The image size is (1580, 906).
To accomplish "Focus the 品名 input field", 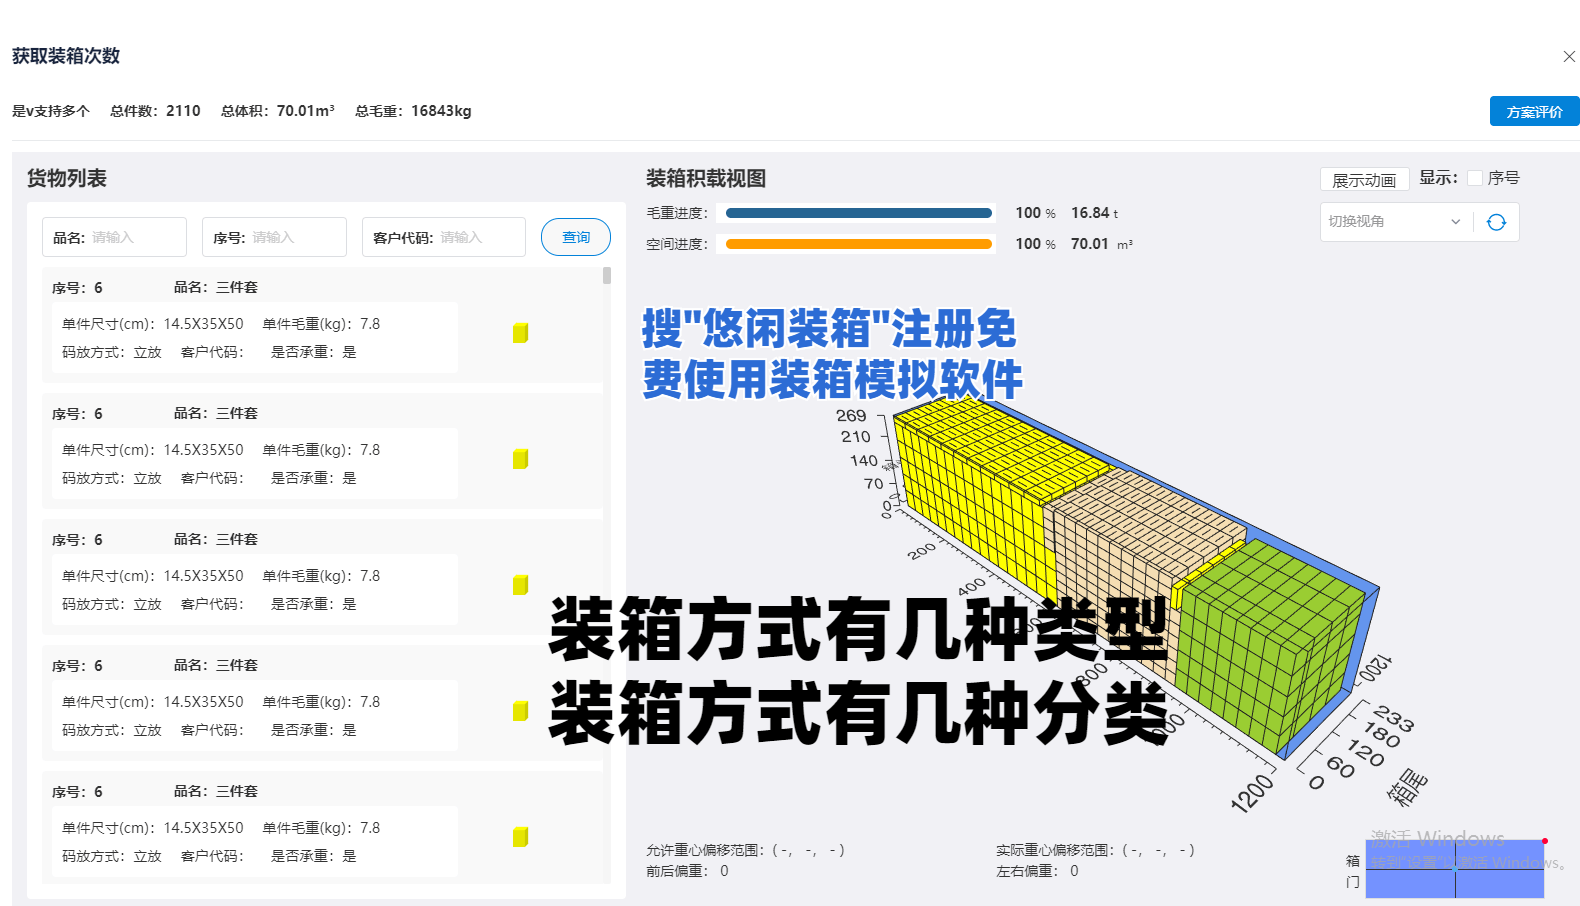I will point(114,237).
